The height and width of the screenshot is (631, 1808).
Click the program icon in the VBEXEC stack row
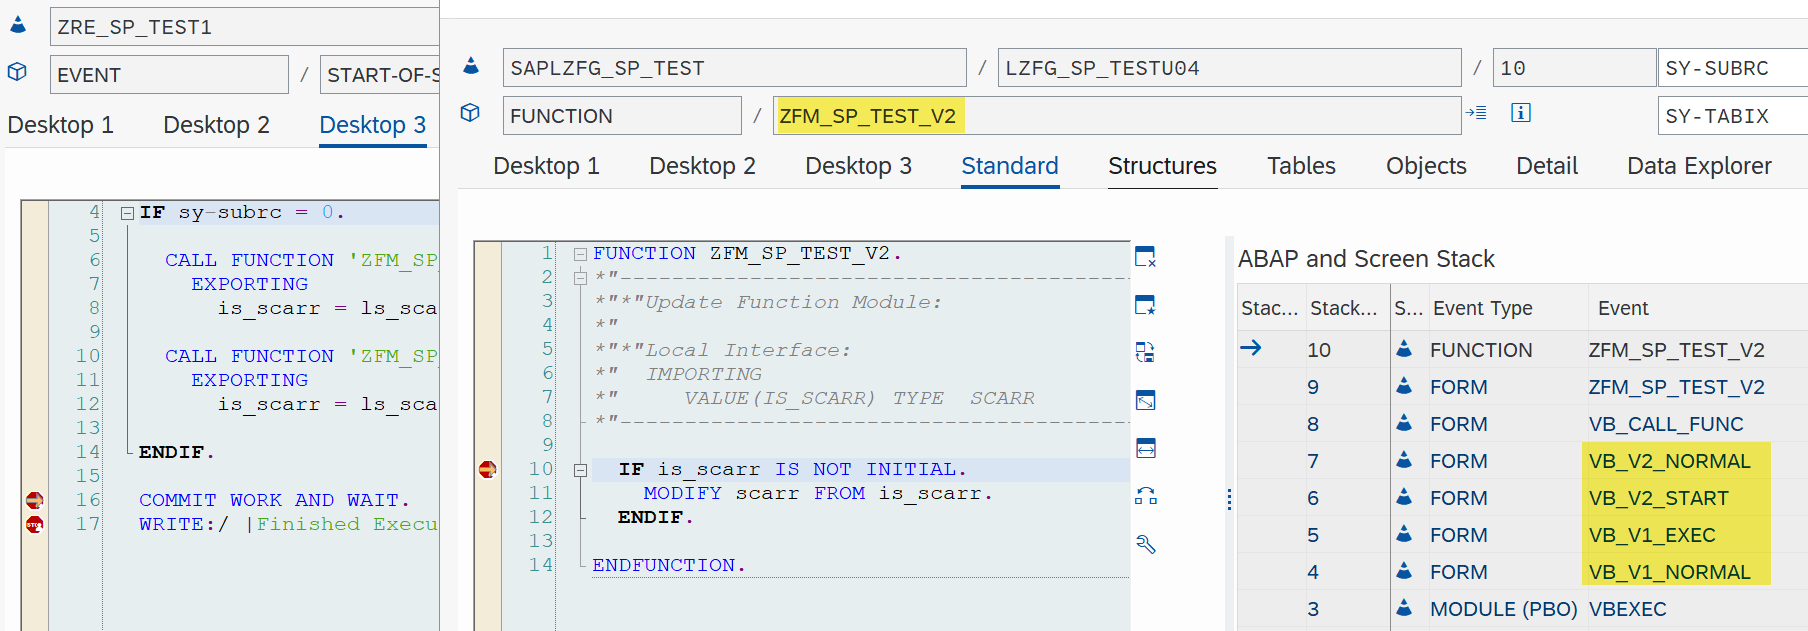pyautogui.click(x=1404, y=608)
